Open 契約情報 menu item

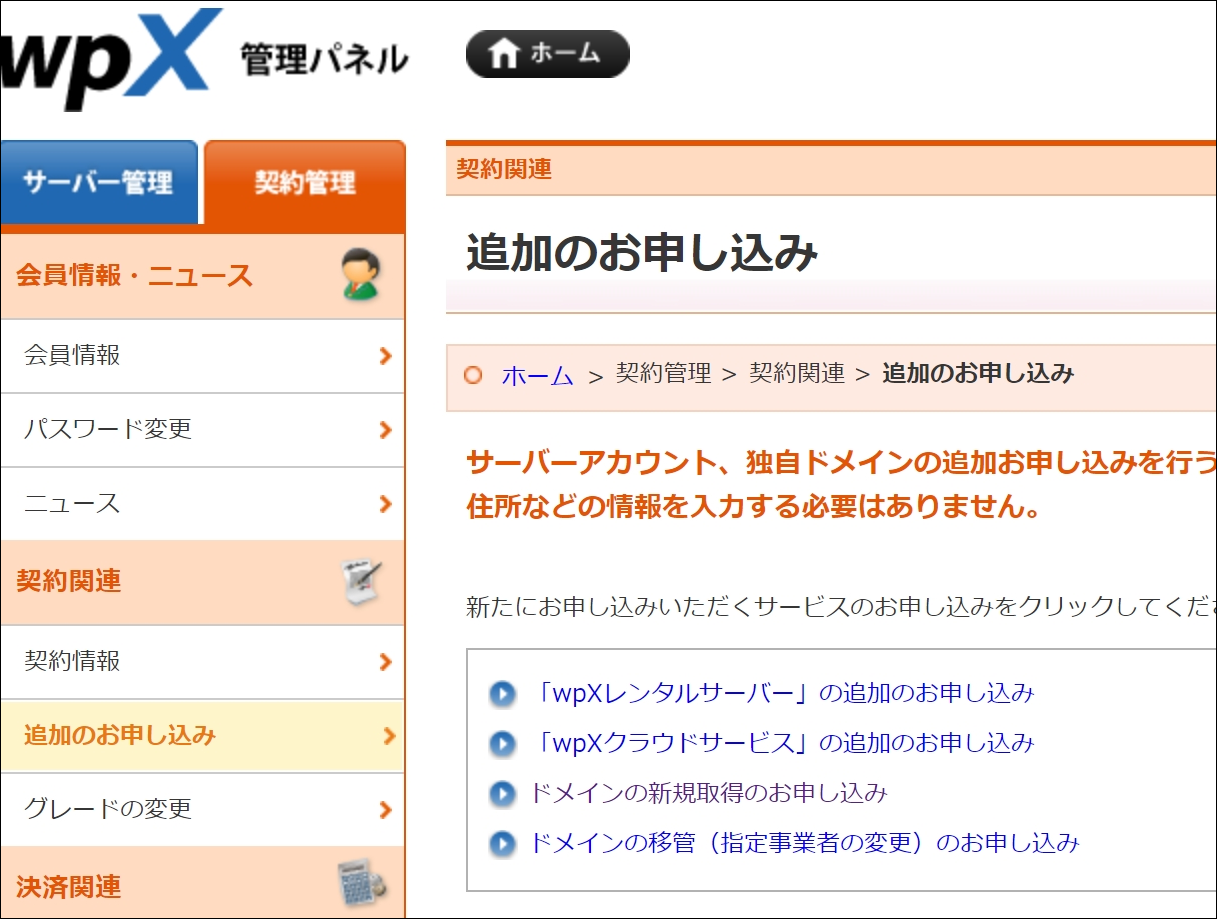tap(203, 662)
